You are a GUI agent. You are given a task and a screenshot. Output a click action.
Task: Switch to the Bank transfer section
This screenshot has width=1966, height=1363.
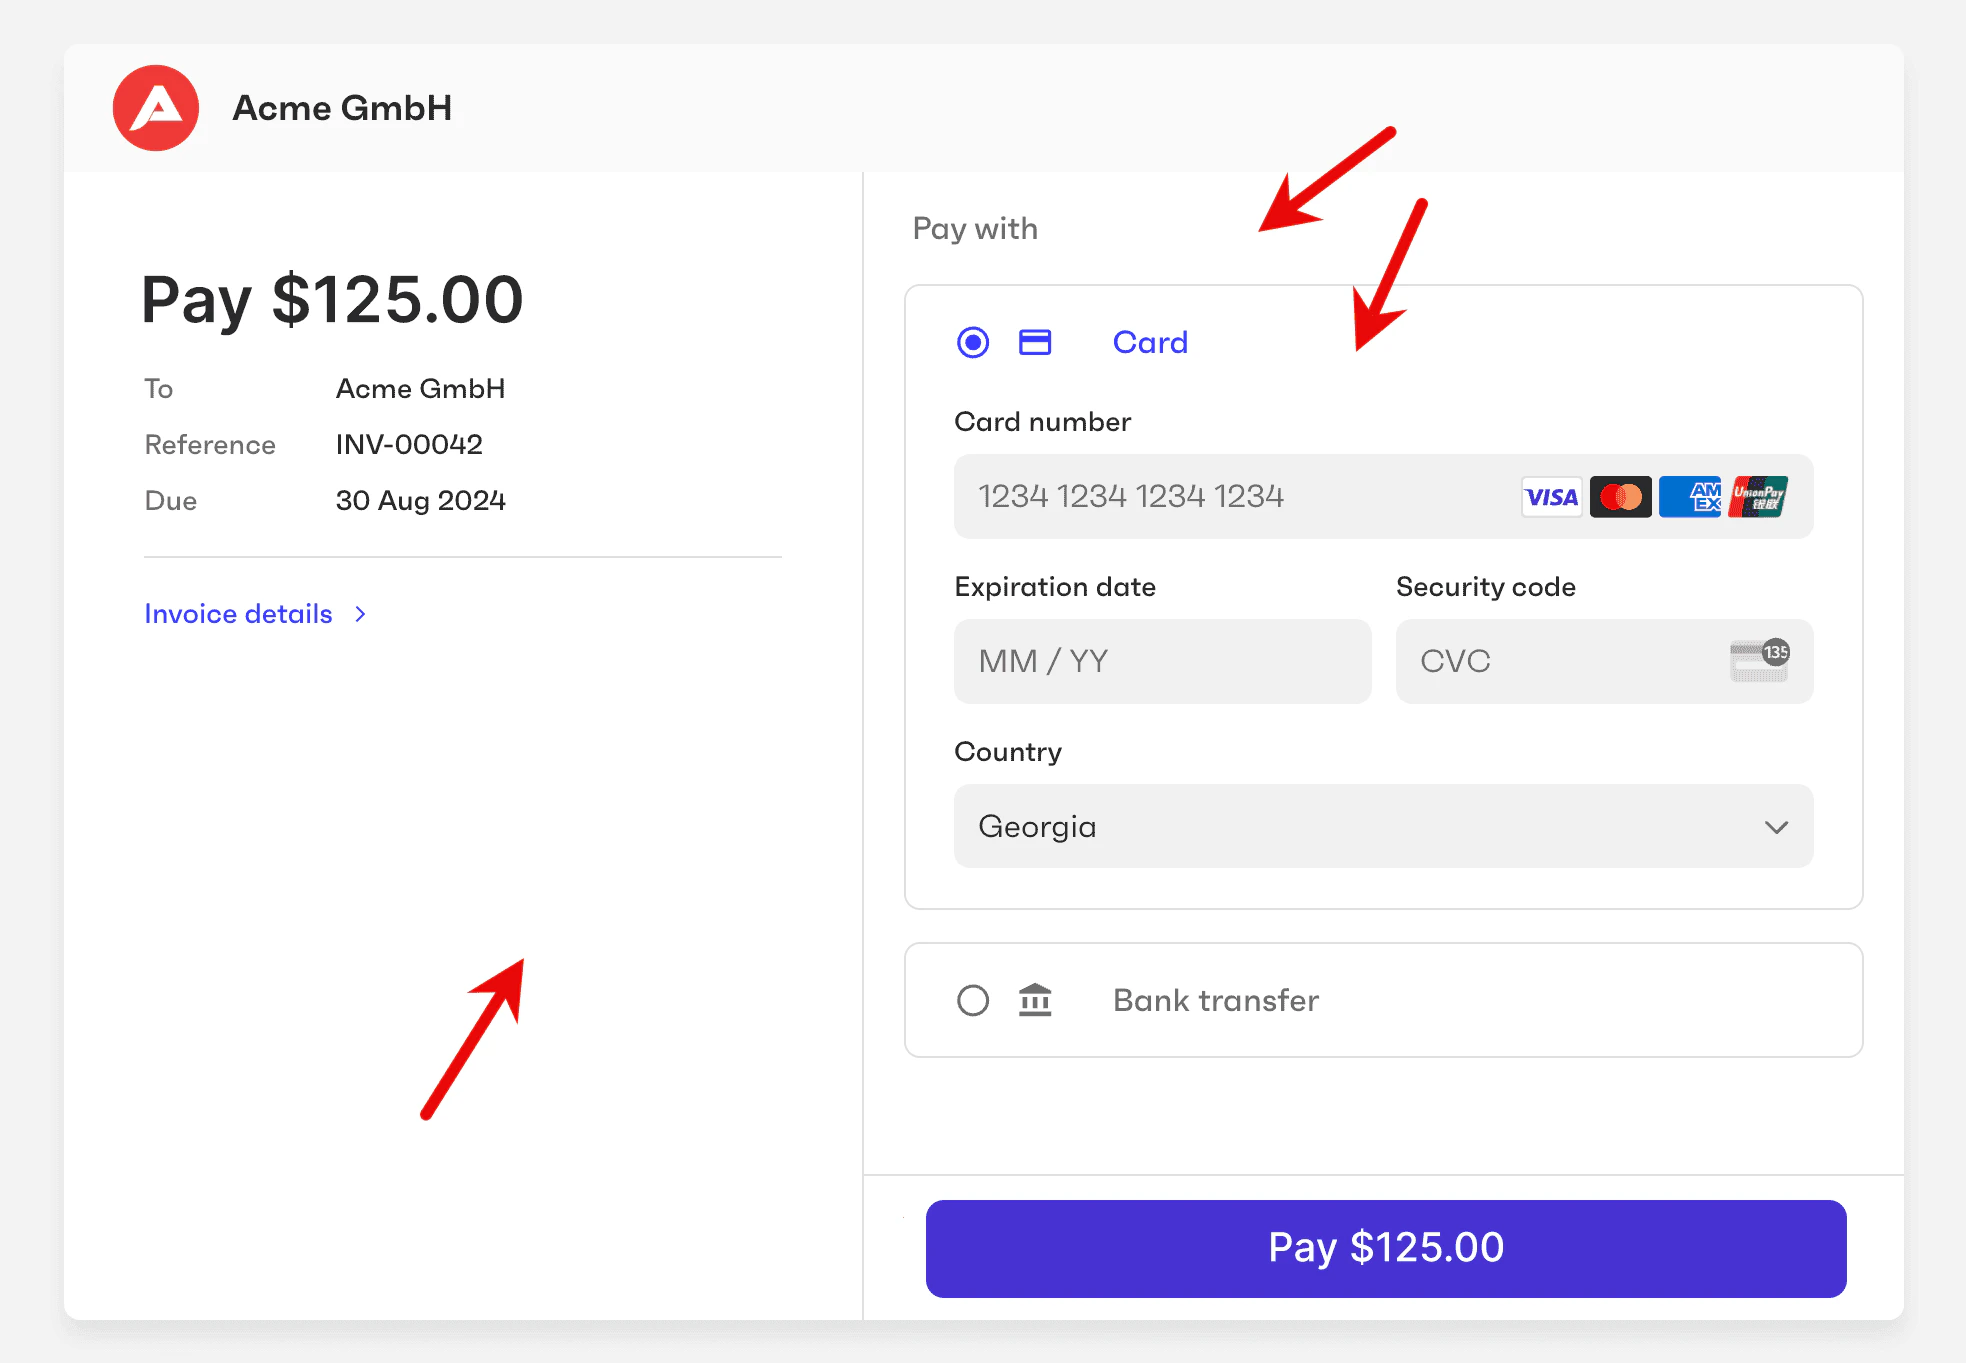(x=1215, y=1000)
